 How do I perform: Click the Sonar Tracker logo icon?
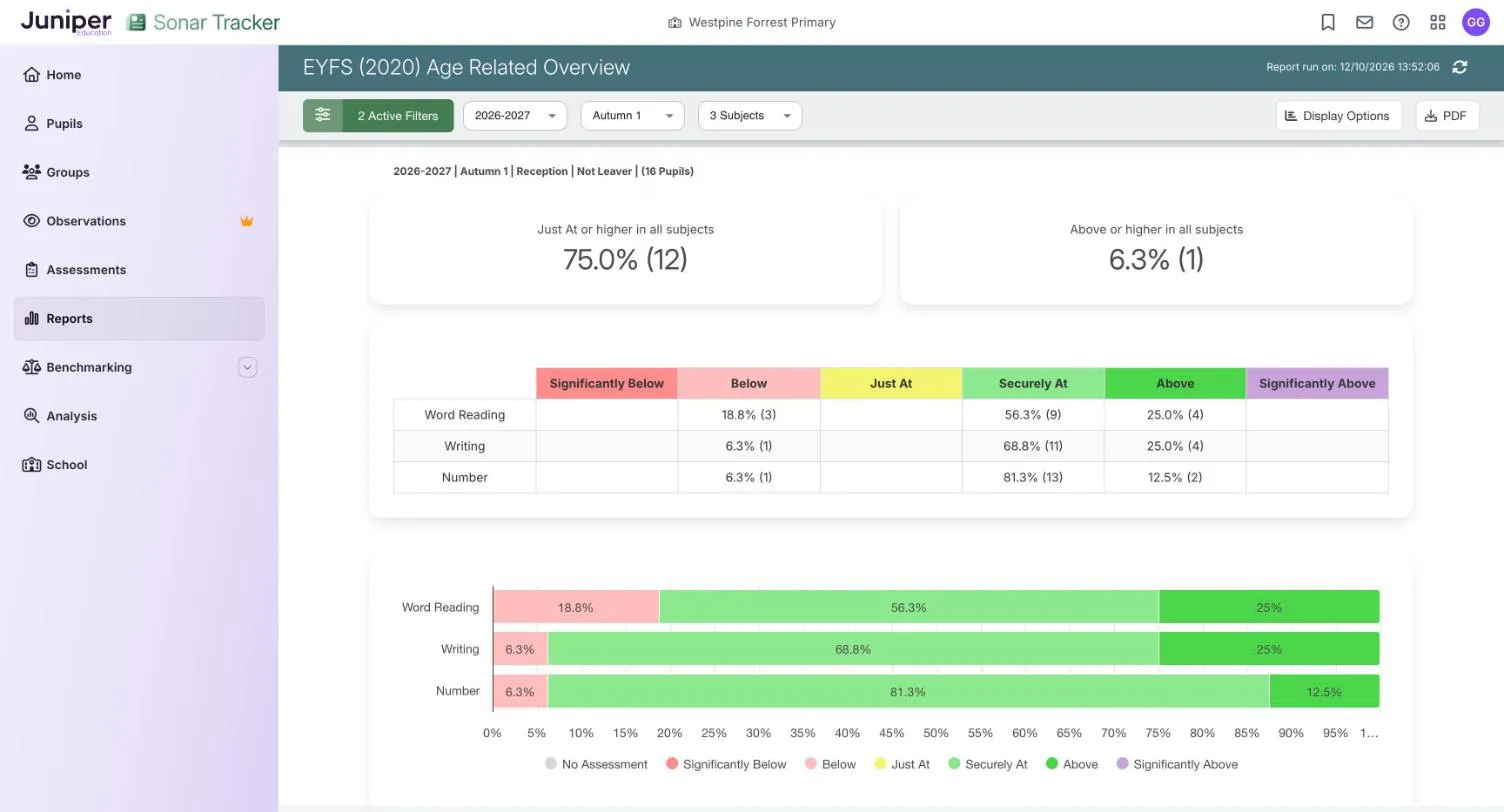point(136,22)
